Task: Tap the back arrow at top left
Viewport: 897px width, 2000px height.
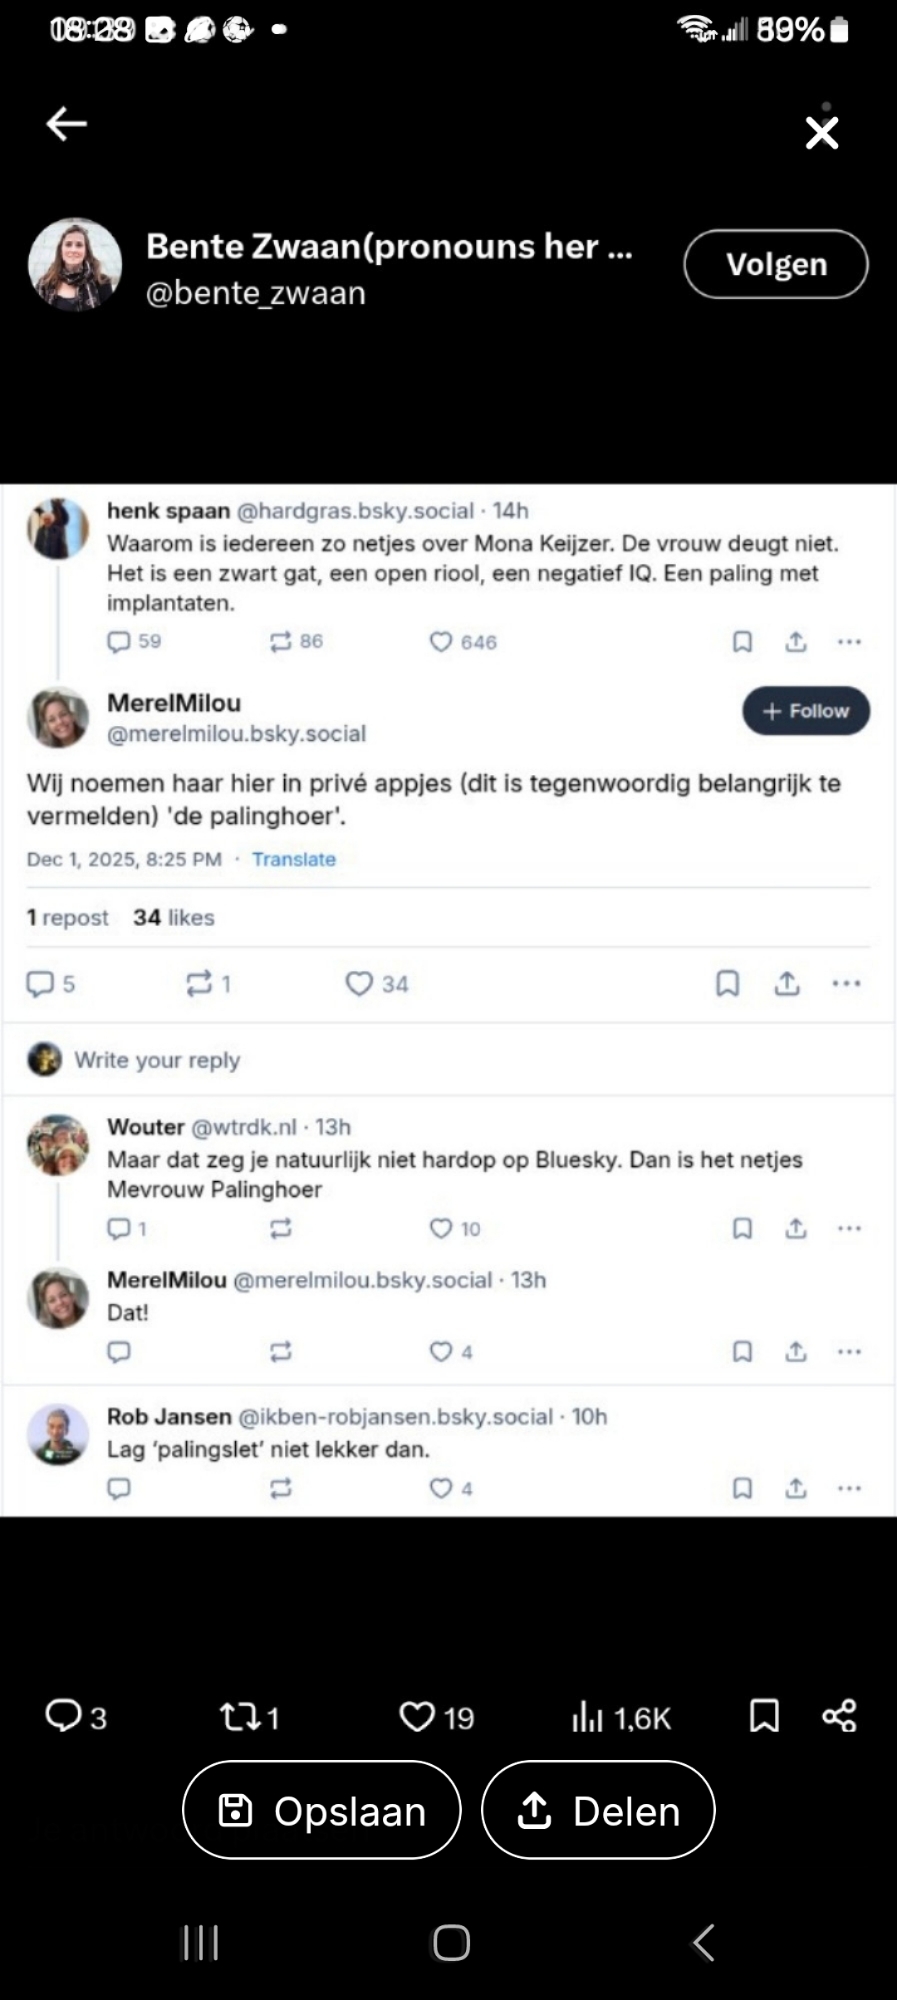Action: (67, 124)
